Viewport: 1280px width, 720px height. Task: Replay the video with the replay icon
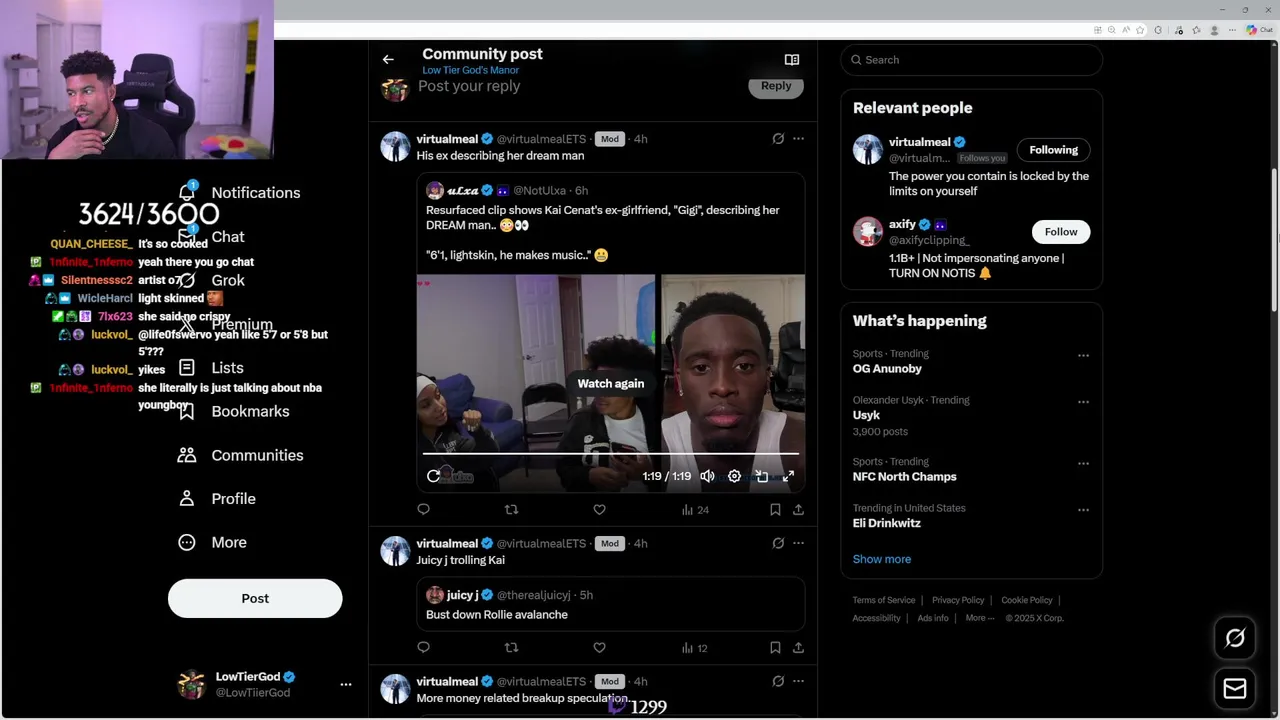point(433,476)
